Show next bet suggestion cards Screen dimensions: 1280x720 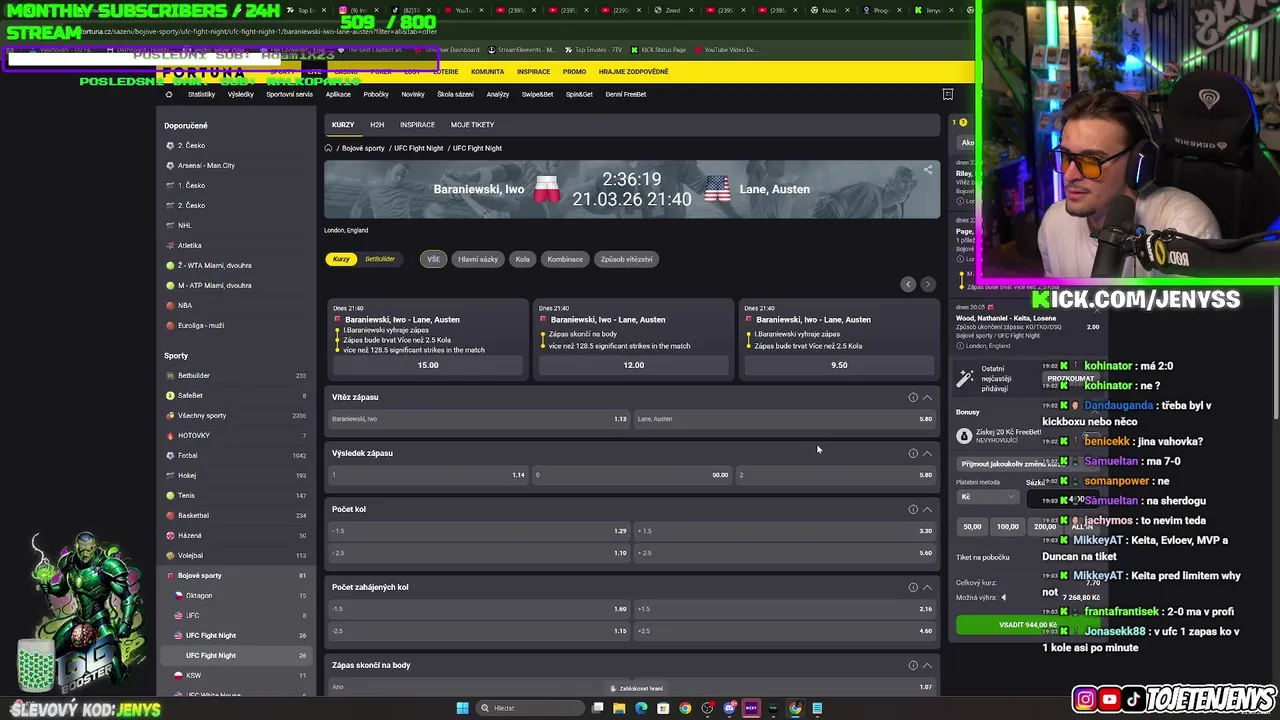click(927, 284)
